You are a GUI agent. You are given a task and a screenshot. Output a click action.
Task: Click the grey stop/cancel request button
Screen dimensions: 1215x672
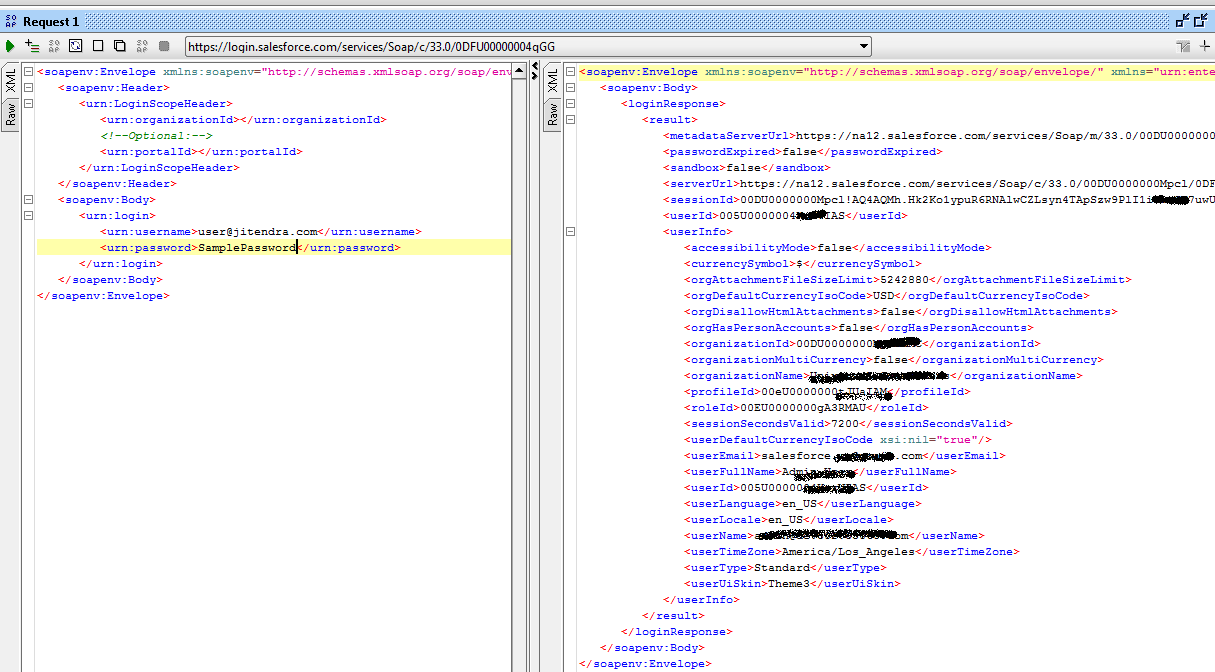tap(164, 46)
